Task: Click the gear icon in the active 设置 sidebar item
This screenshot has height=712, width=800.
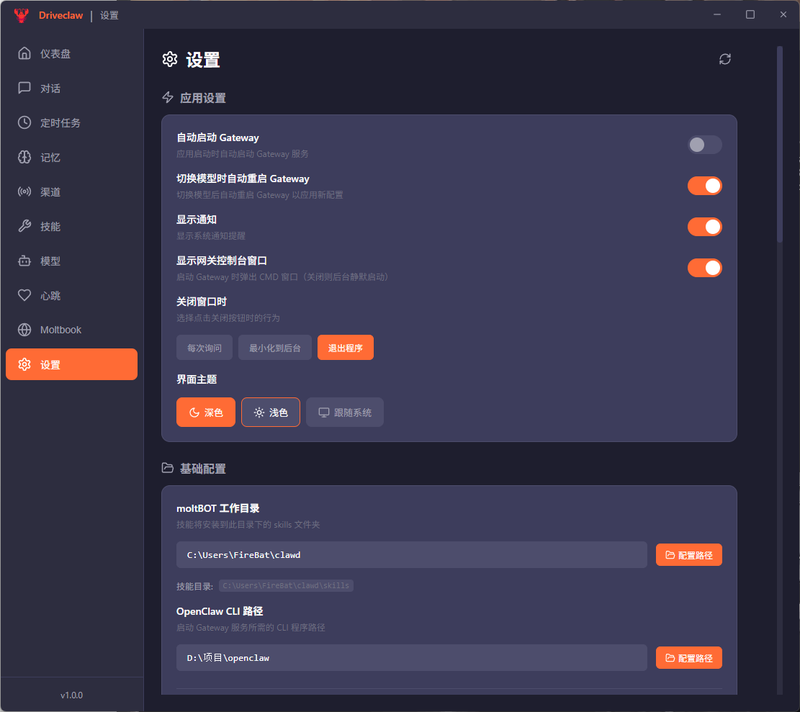Action: coord(24,364)
